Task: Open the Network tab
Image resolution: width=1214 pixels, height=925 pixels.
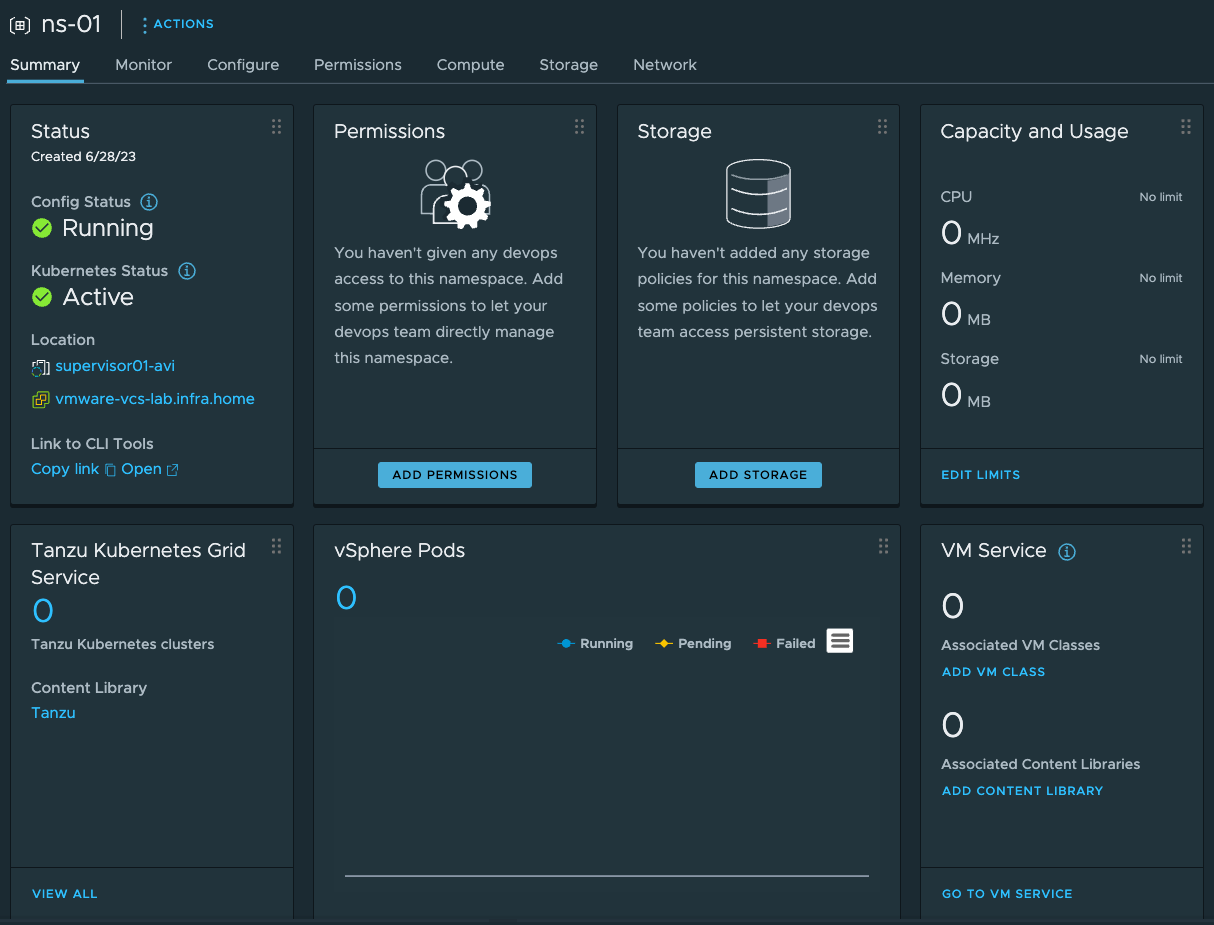Action: 664,65
